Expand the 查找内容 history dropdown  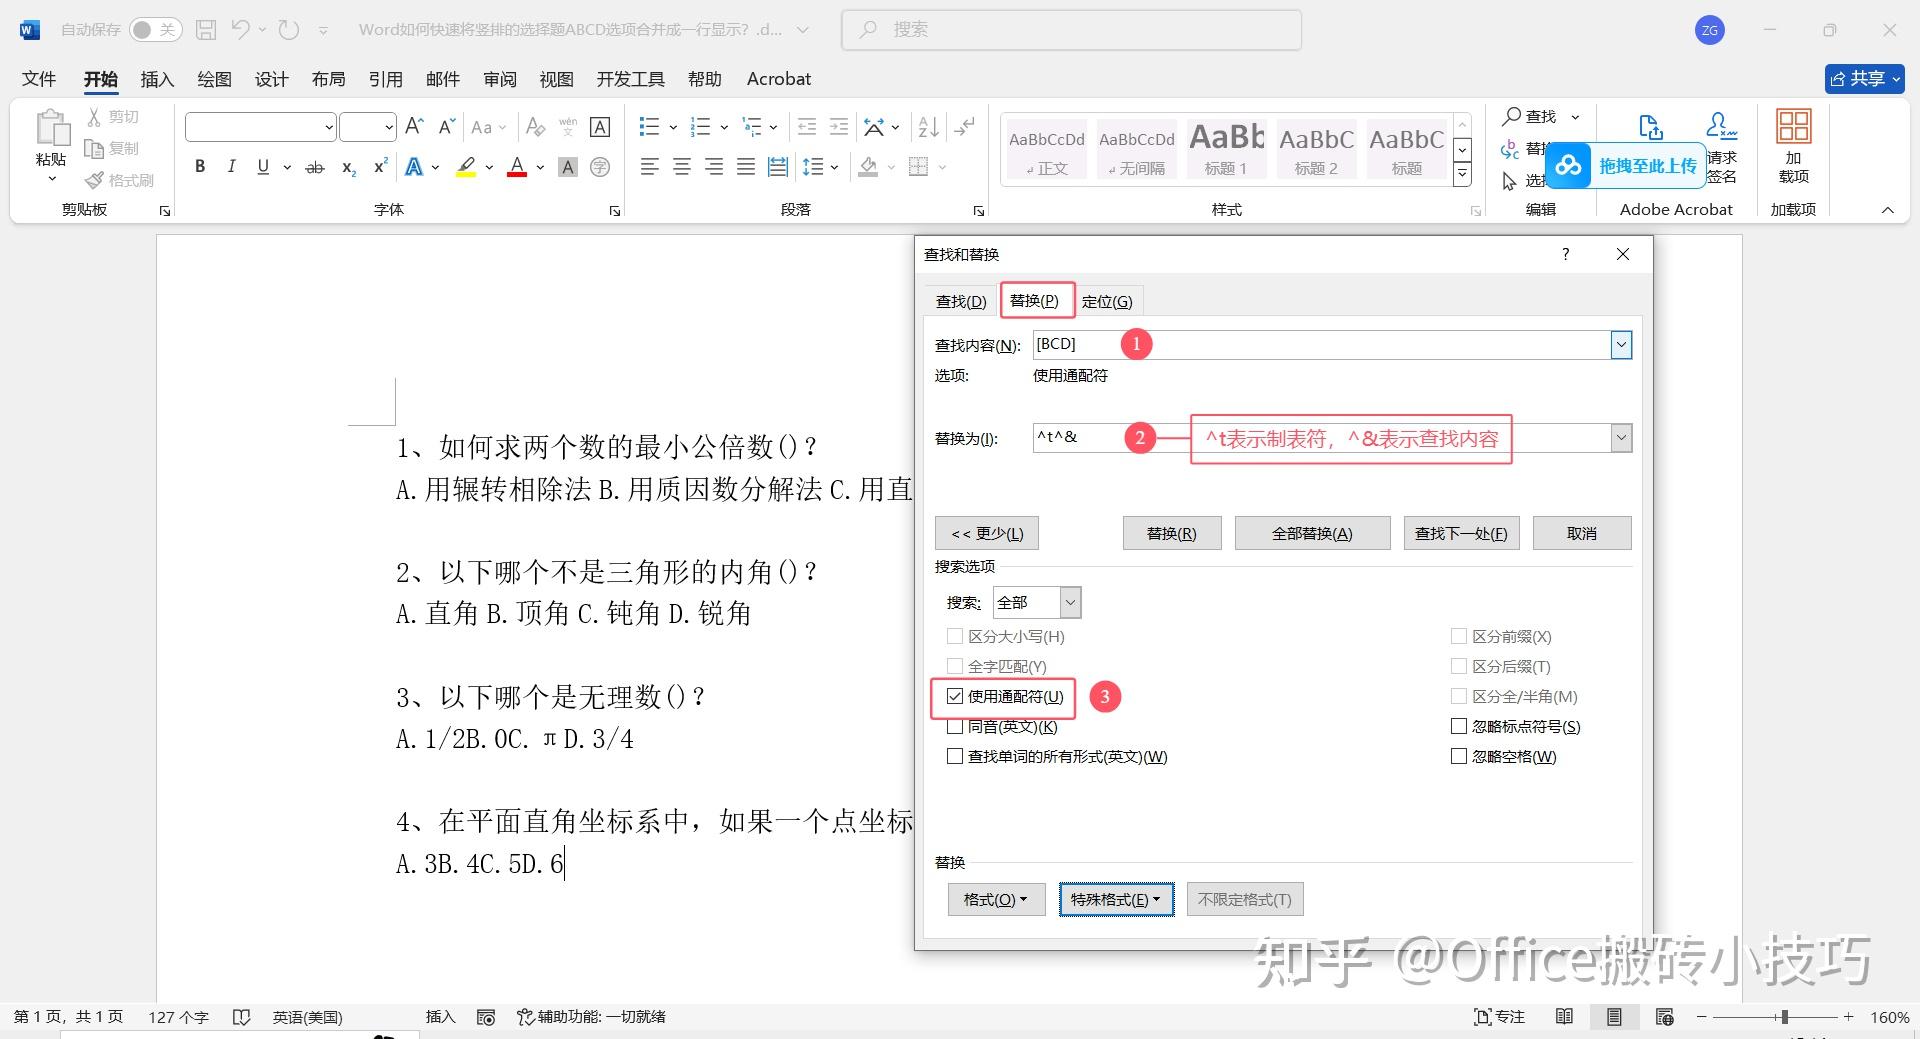(x=1620, y=344)
